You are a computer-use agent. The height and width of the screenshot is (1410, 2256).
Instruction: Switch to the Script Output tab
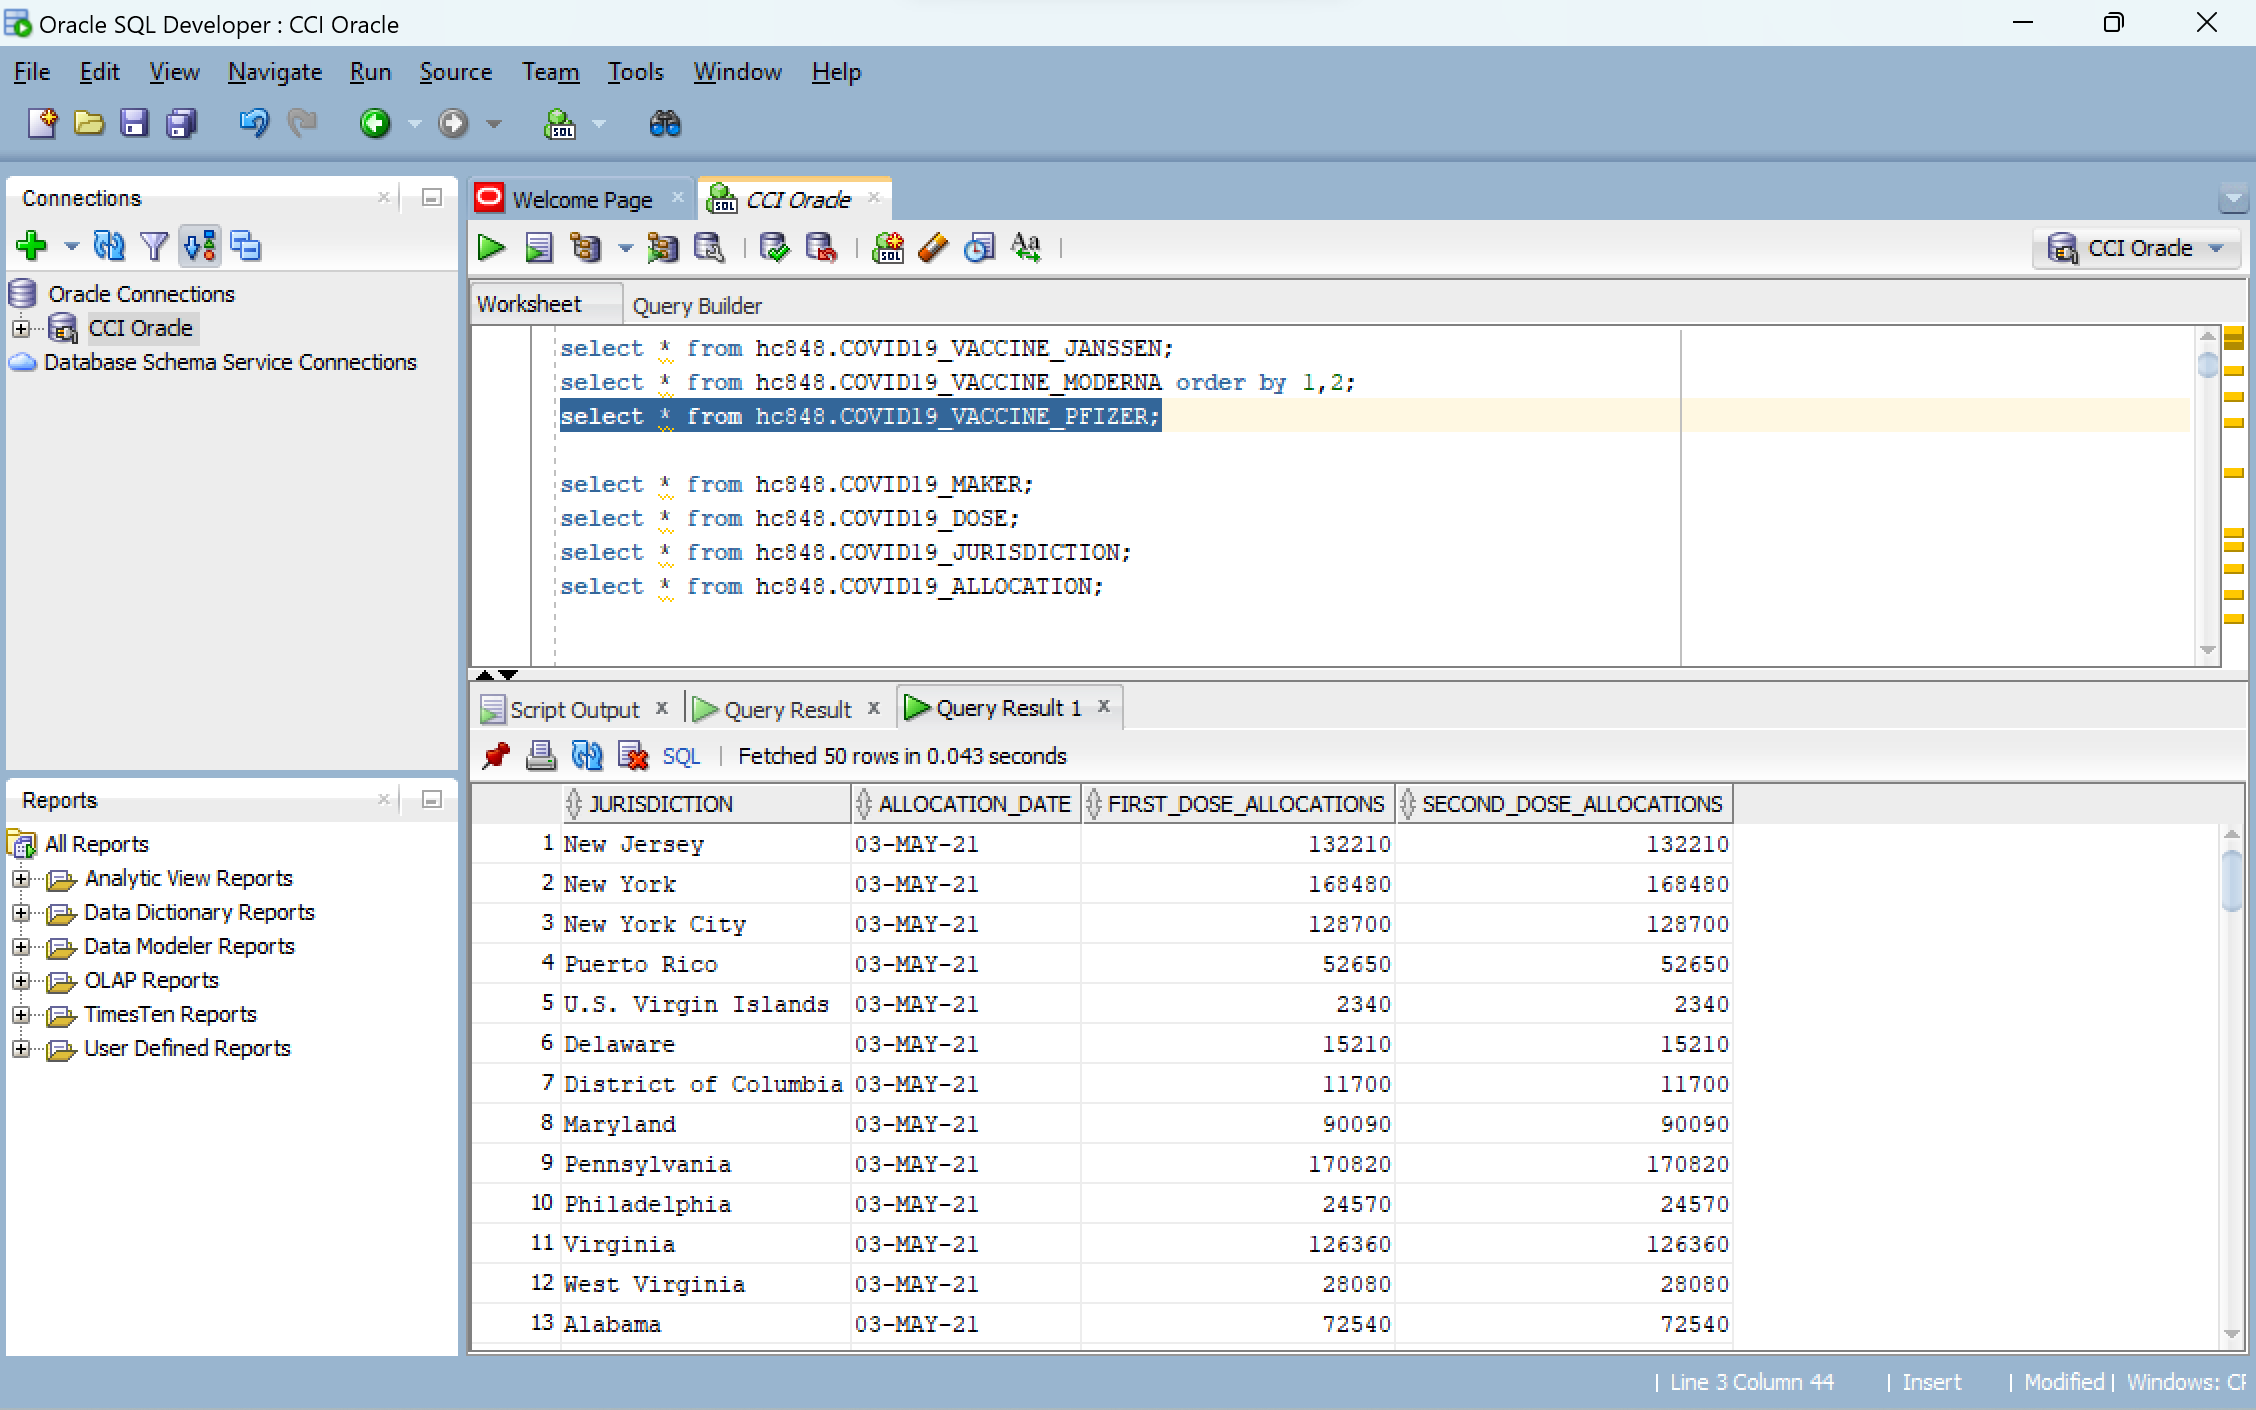point(574,710)
